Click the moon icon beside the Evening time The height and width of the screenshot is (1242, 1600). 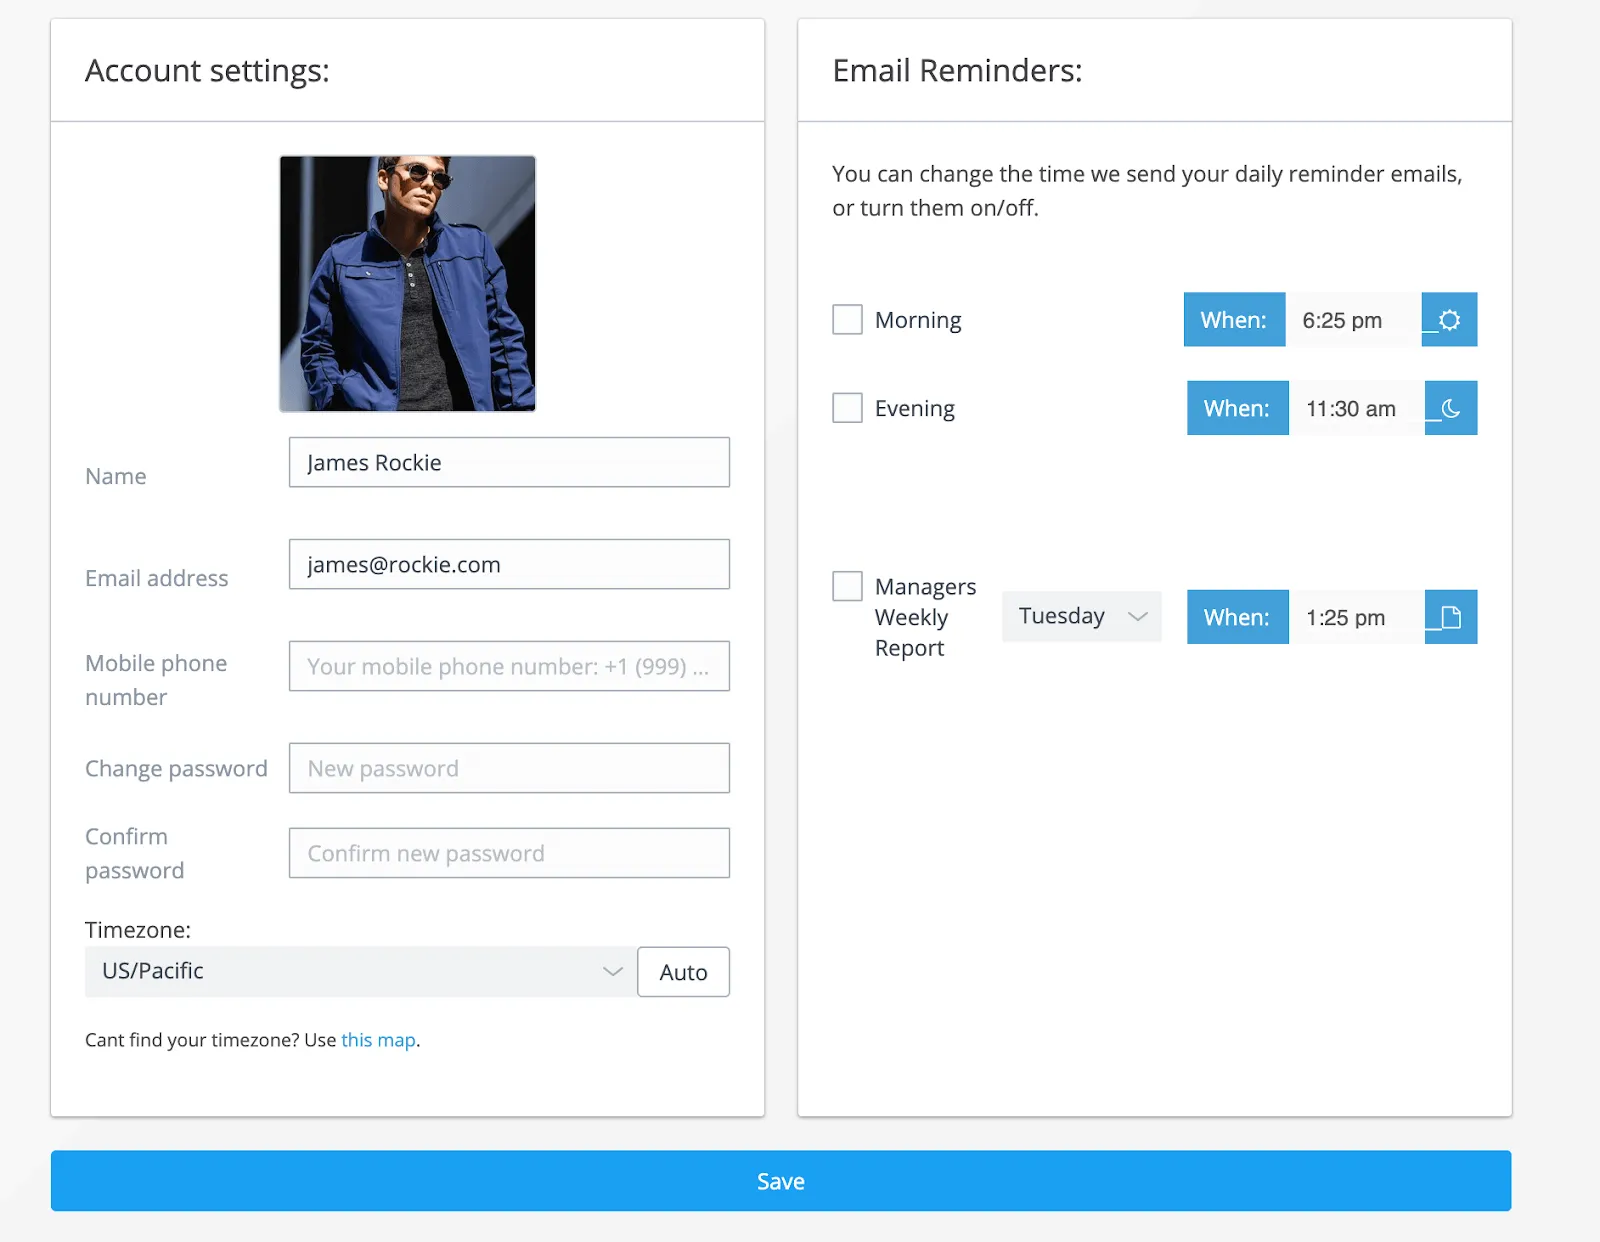(1451, 408)
